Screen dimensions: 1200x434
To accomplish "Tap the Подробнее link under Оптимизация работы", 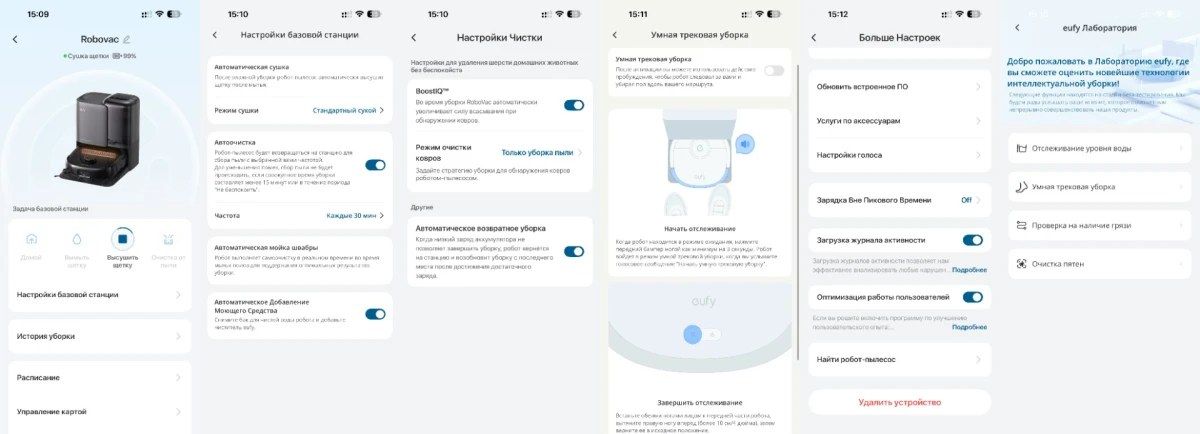I will pyautogui.click(x=969, y=327).
